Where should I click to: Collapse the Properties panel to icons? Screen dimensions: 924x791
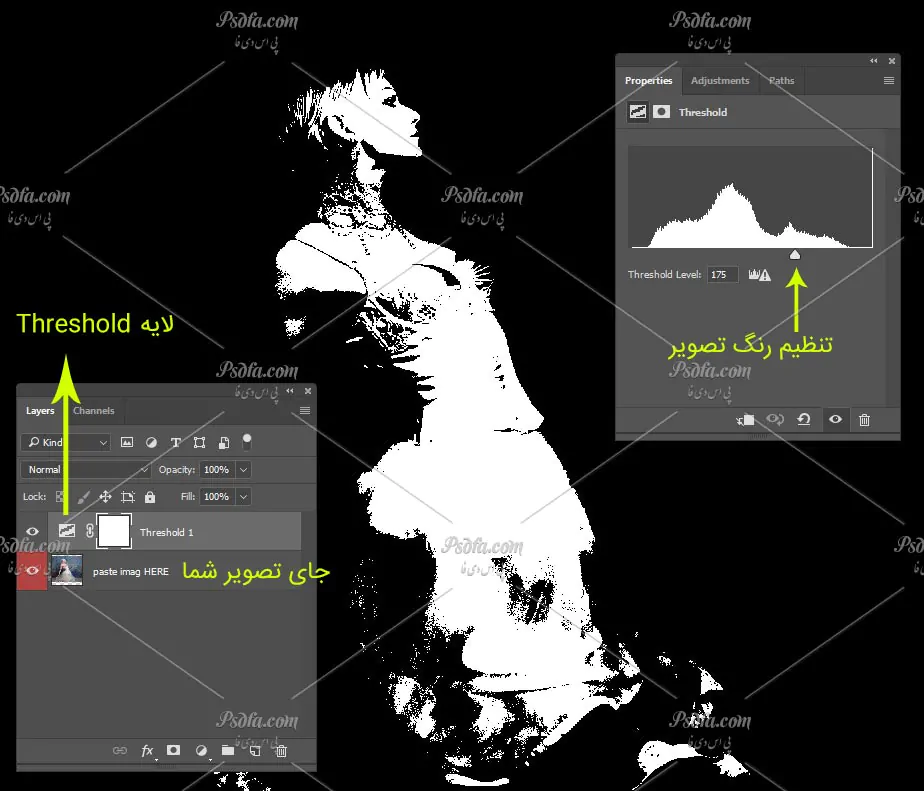point(874,61)
